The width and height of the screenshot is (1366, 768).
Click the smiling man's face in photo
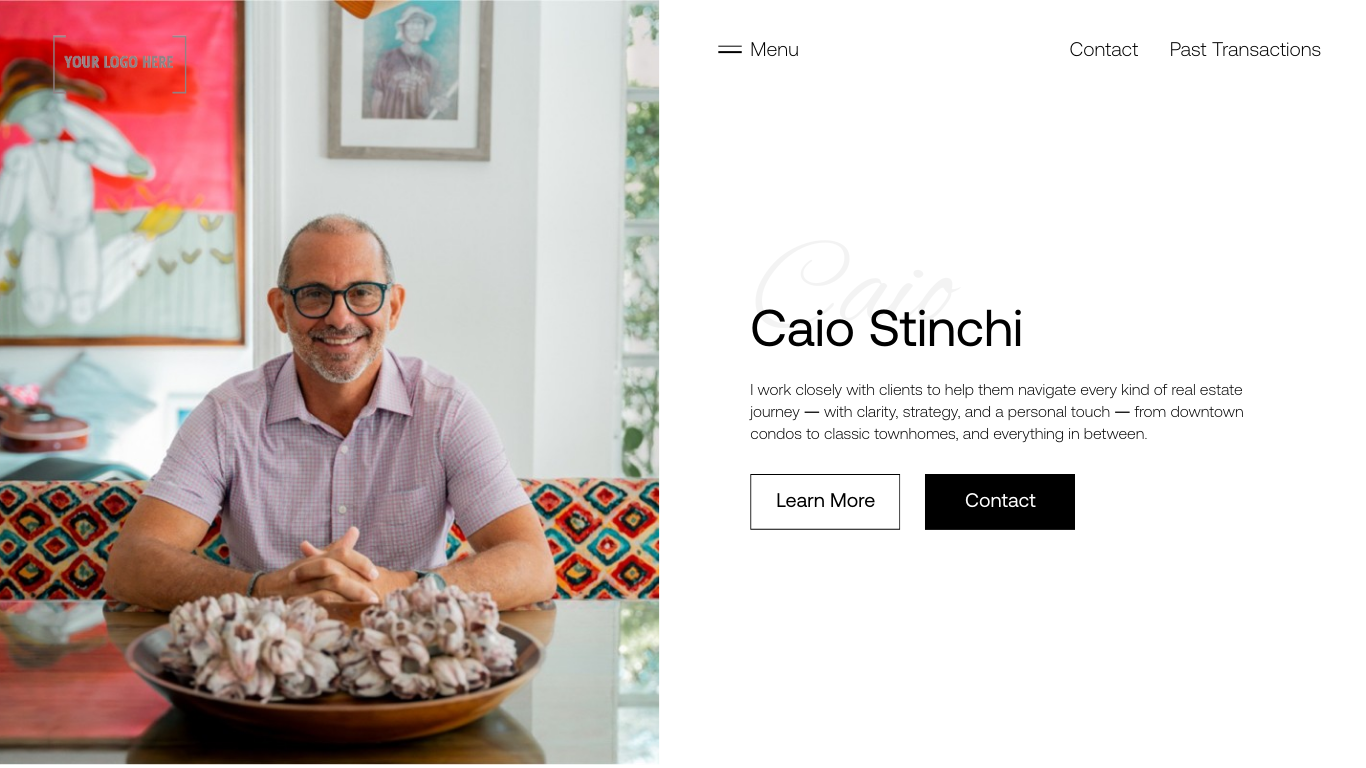(x=336, y=305)
